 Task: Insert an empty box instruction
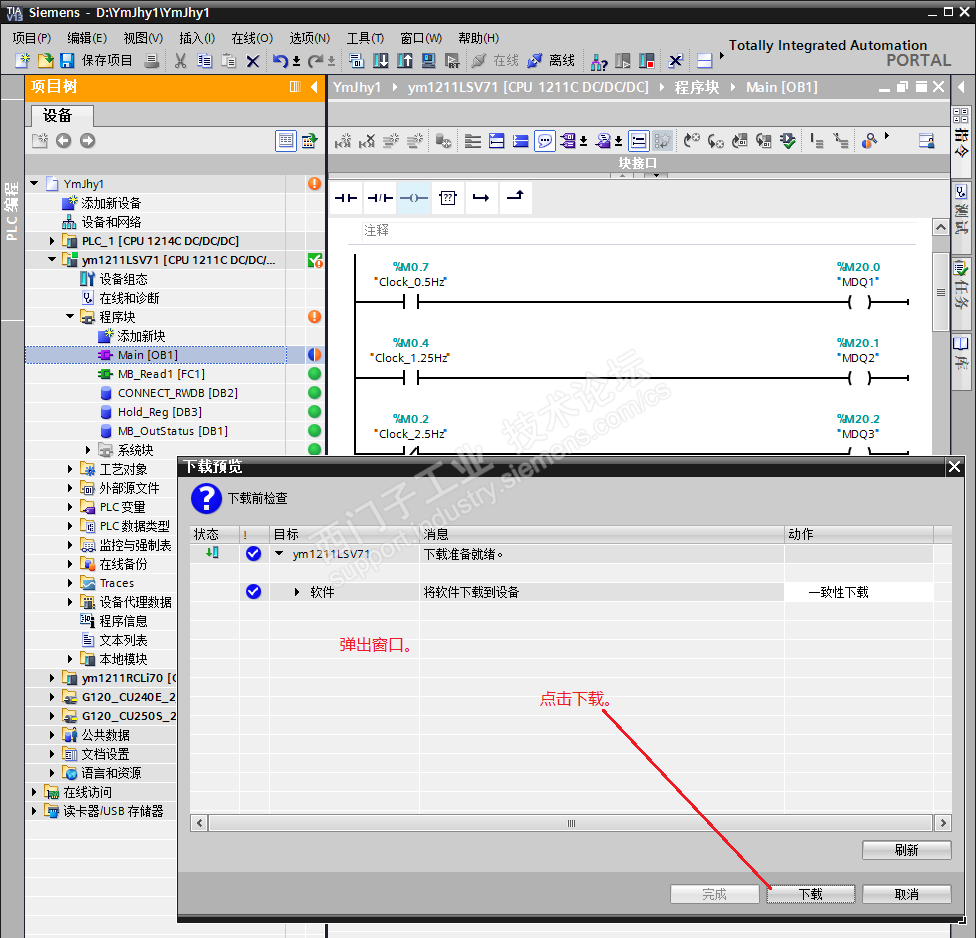(x=448, y=198)
